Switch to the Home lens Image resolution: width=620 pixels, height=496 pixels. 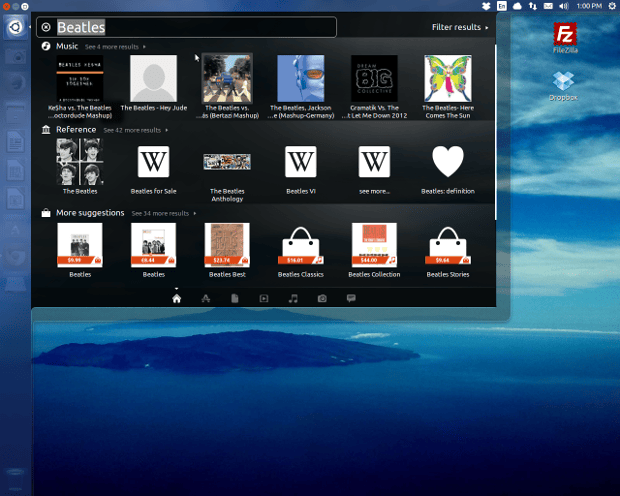coord(176,298)
